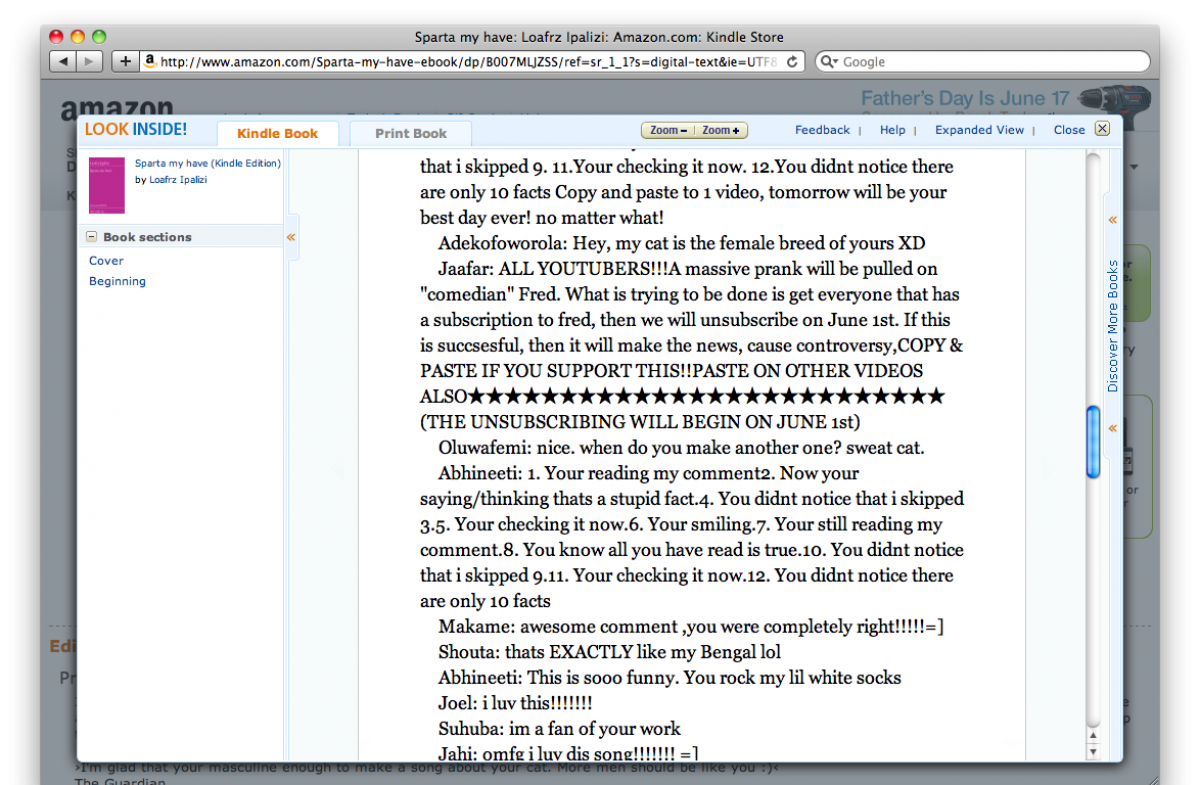Select the Kindle Book tab
Image resolution: width=1200 pixels, height=785 pixels.
tap(277, 133)
